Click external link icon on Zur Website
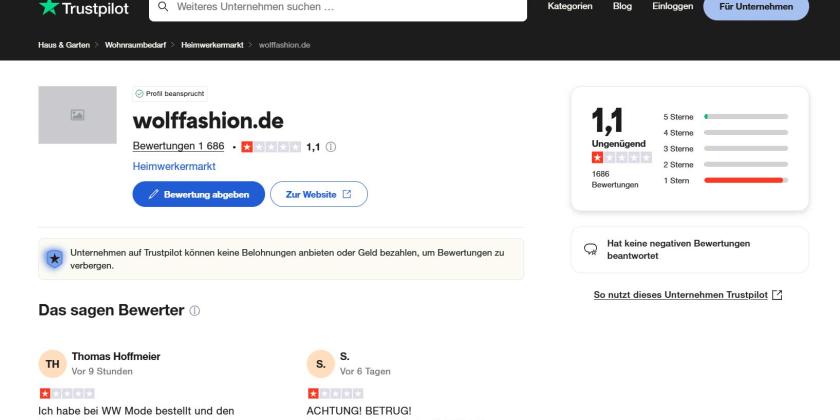Screen dimensions: 840x420 point(347,194)
